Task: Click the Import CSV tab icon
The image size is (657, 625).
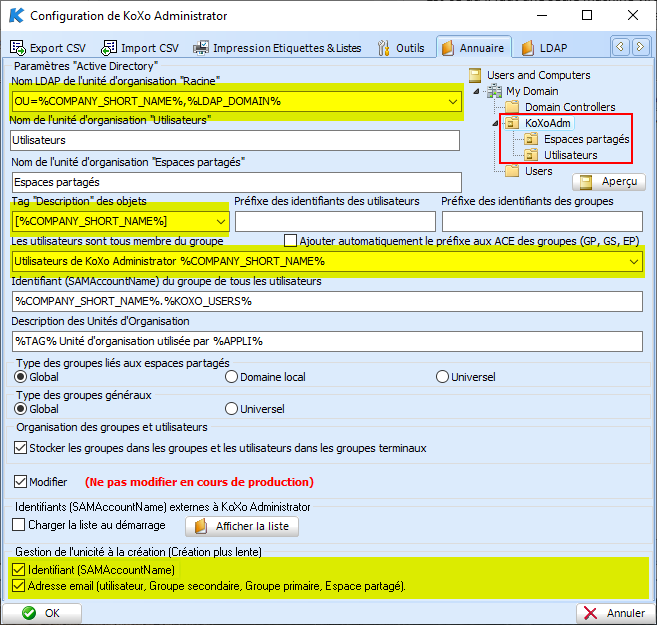Action: [109, 48]
